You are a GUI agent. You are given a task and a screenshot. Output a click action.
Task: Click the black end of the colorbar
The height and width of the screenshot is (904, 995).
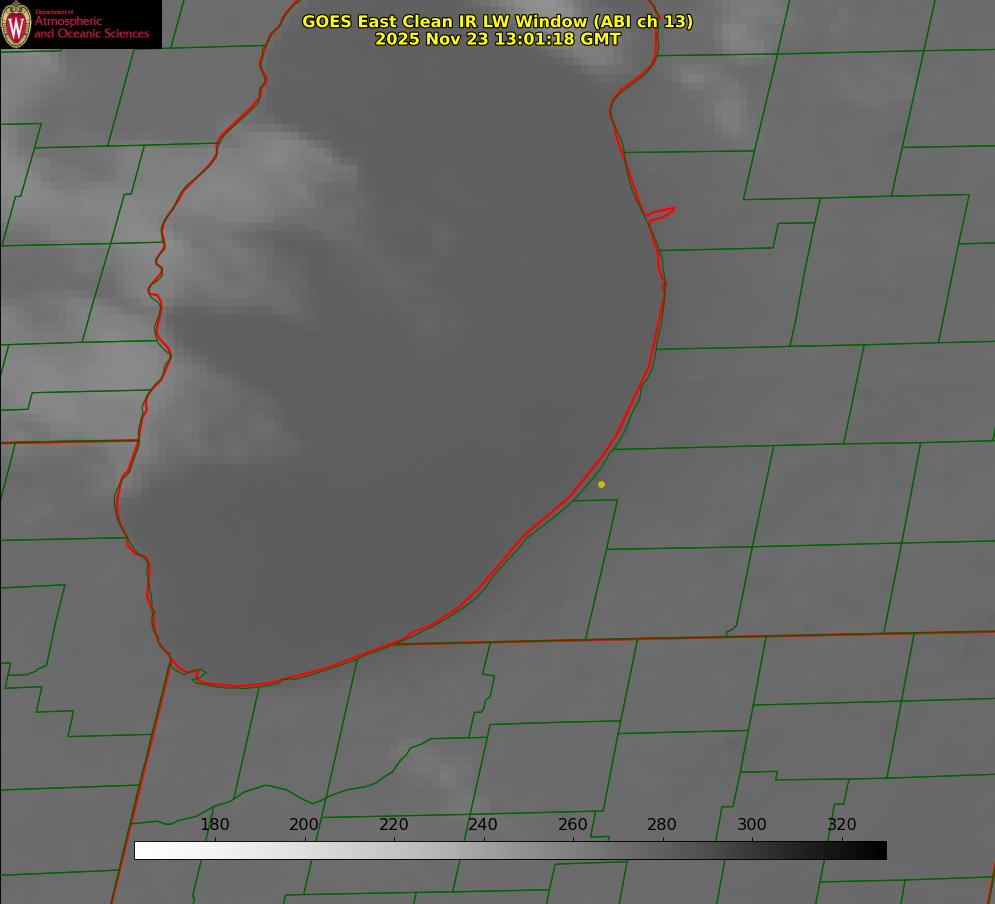879,850
